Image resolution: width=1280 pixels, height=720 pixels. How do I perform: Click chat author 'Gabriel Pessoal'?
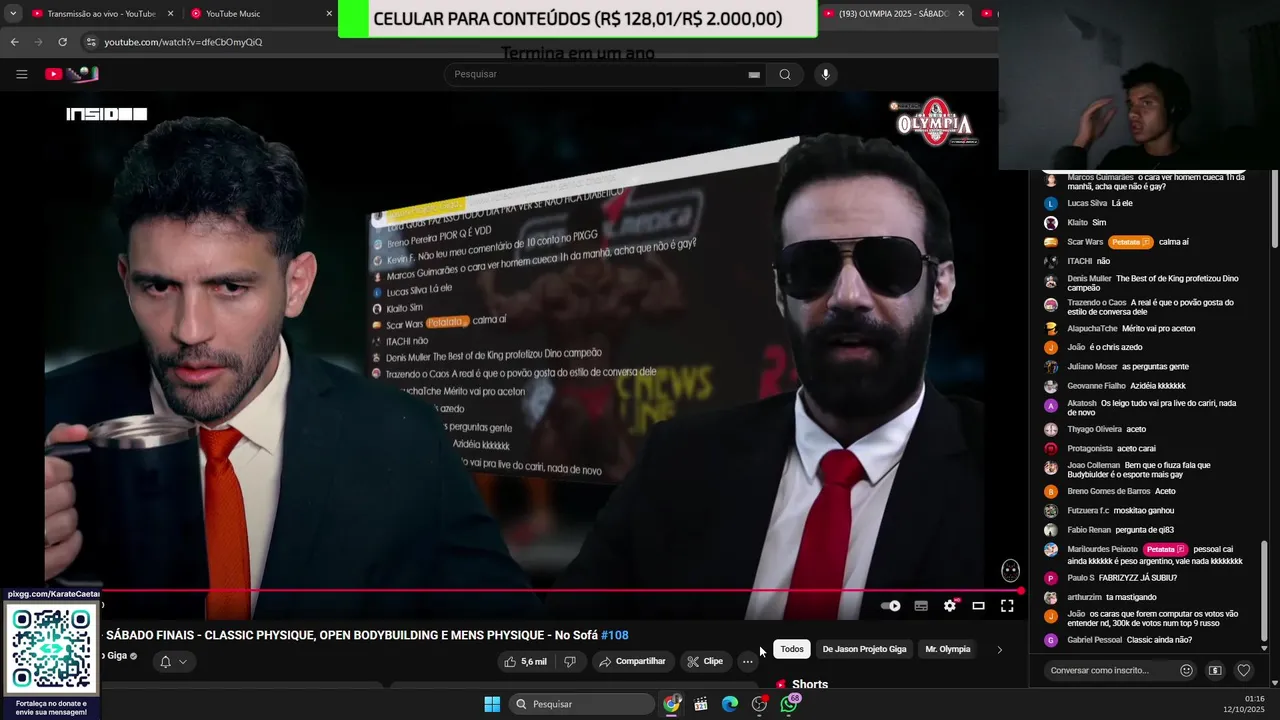(x=1094, y=640)
